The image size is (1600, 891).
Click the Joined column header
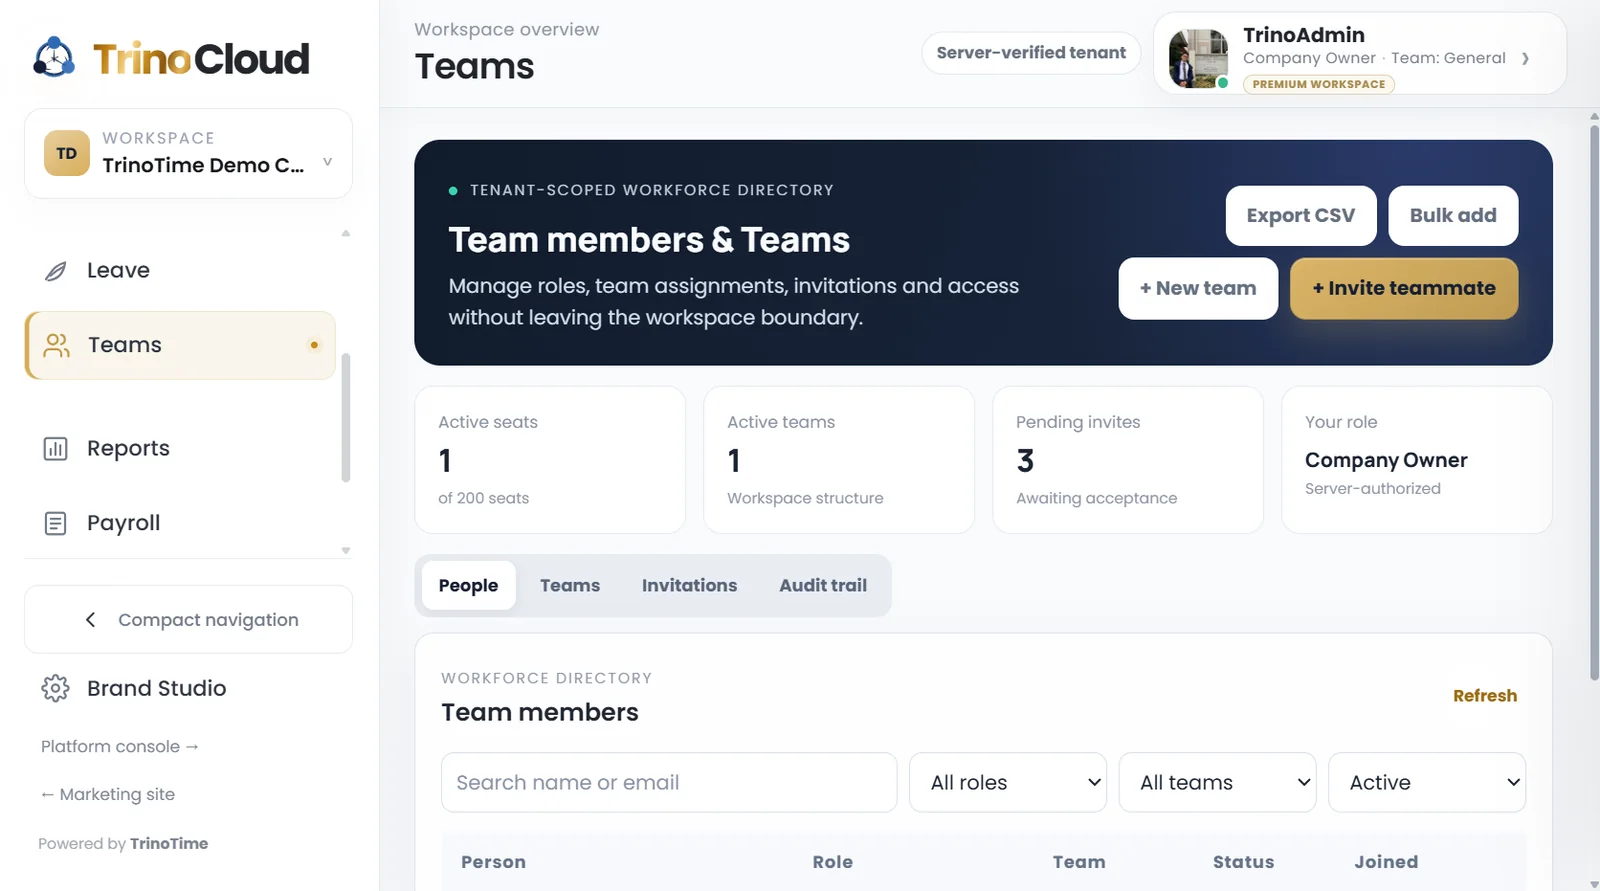(1386, 862)
